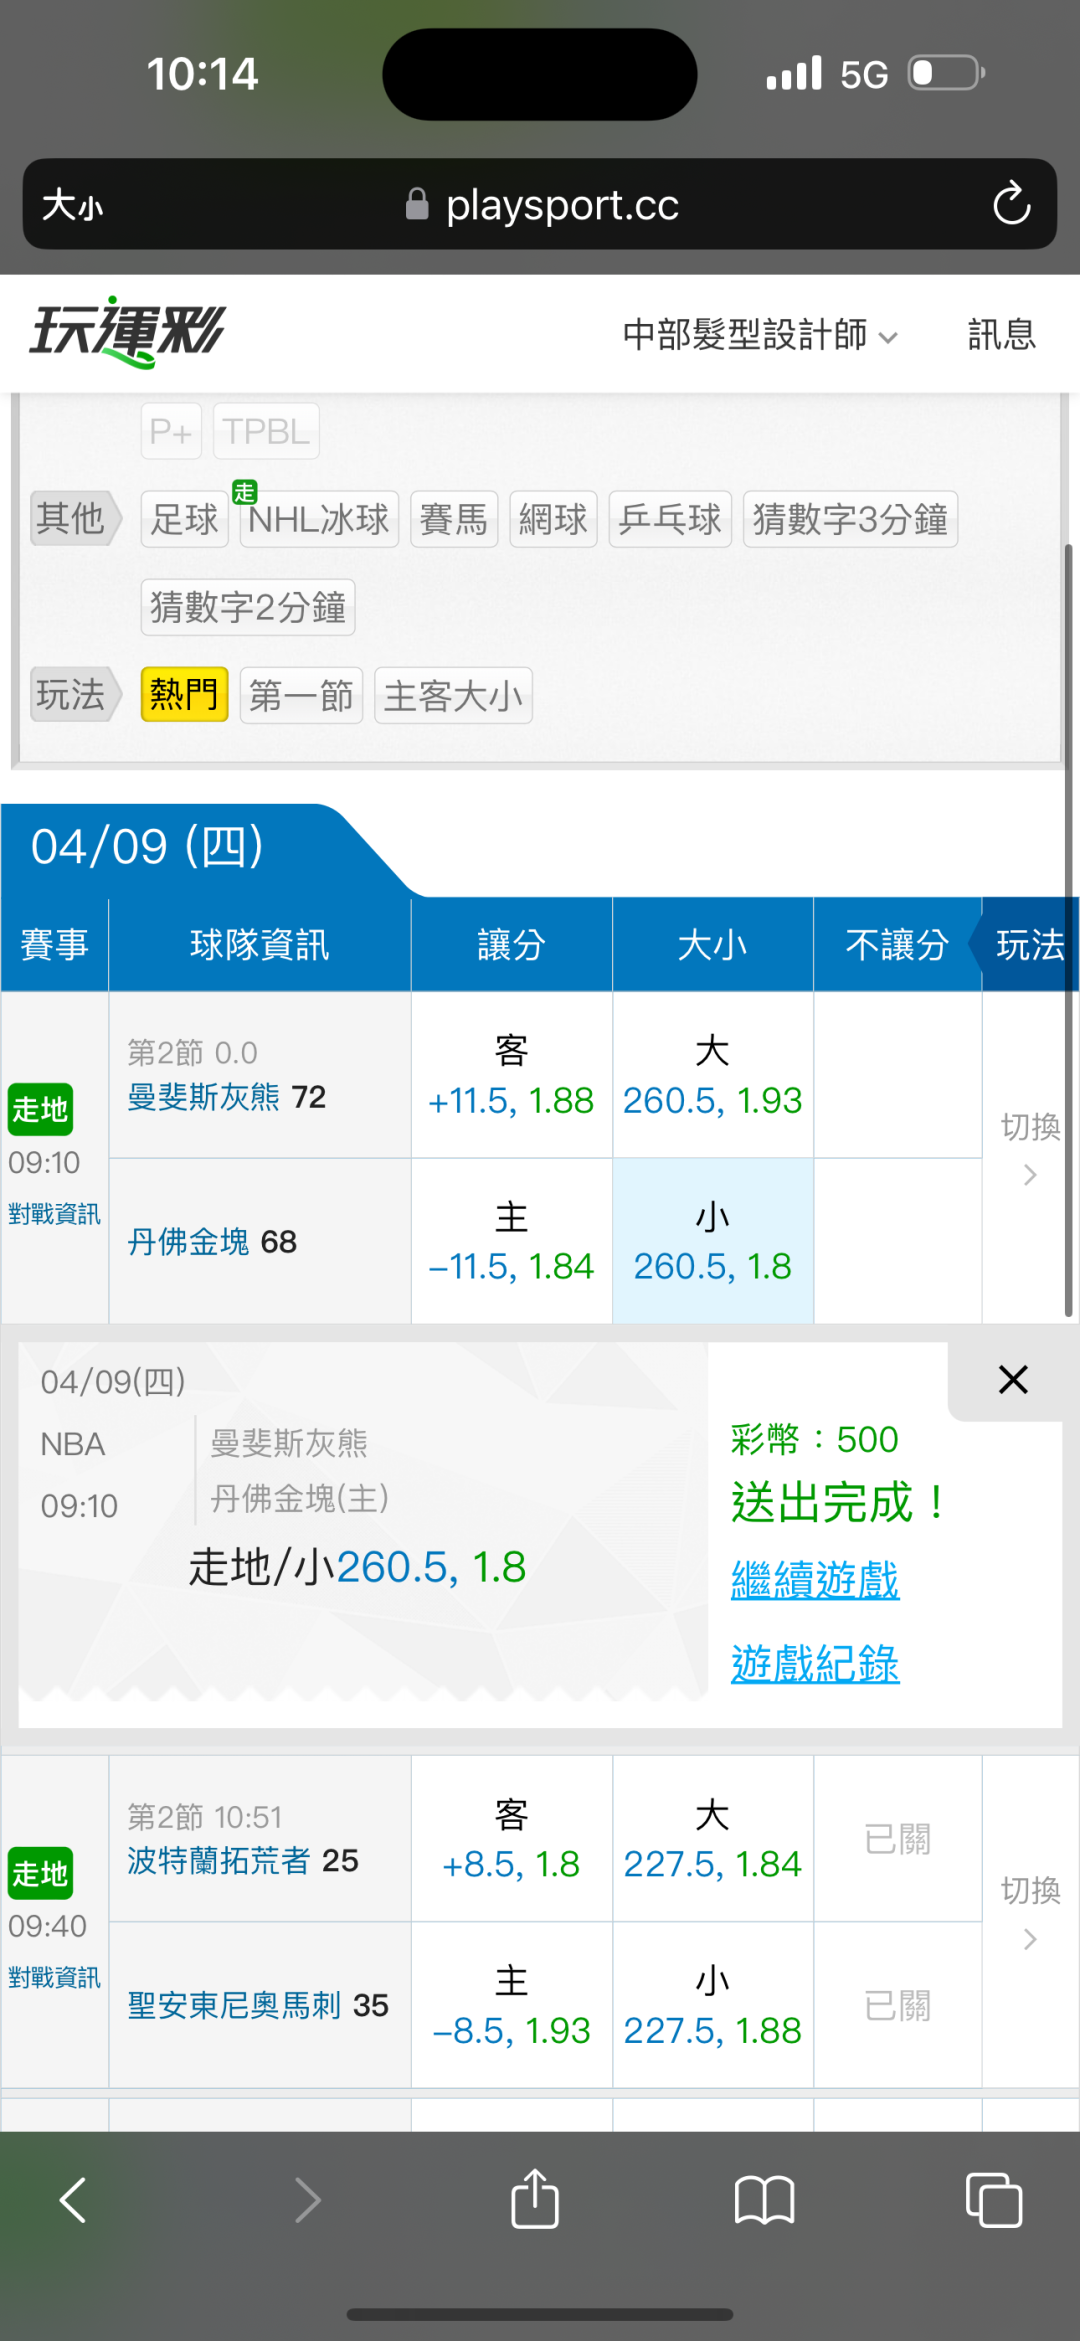This screenshot has width=1080, height=2341.
Task: Tap the Safari share icon
Action: pos(535,2199)
